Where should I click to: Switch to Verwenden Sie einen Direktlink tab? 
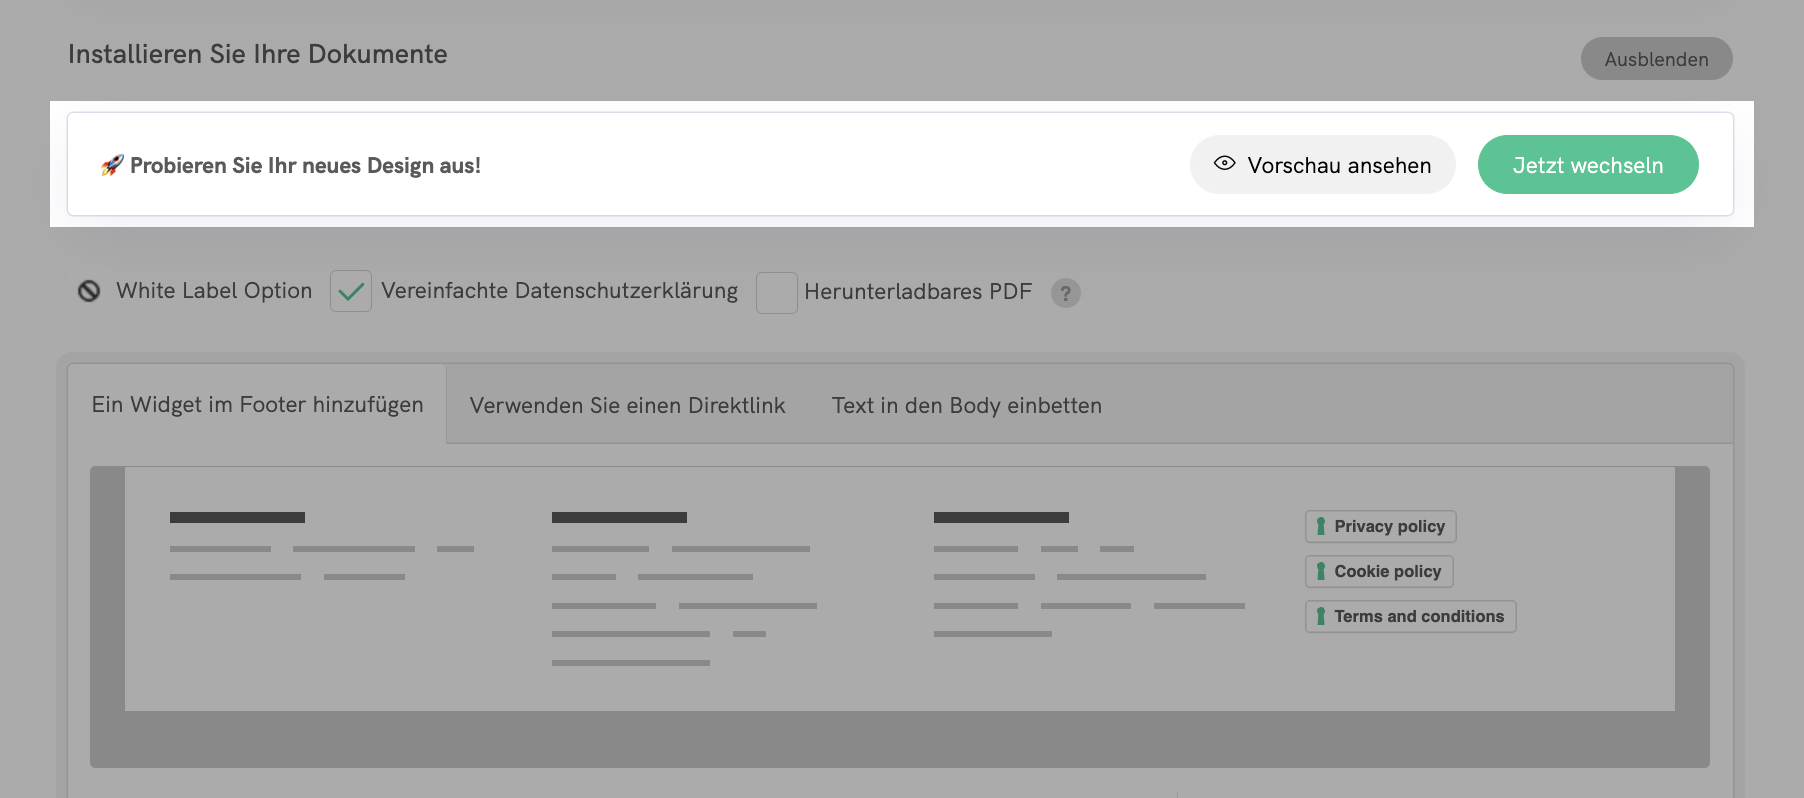(x=627, y=406)
